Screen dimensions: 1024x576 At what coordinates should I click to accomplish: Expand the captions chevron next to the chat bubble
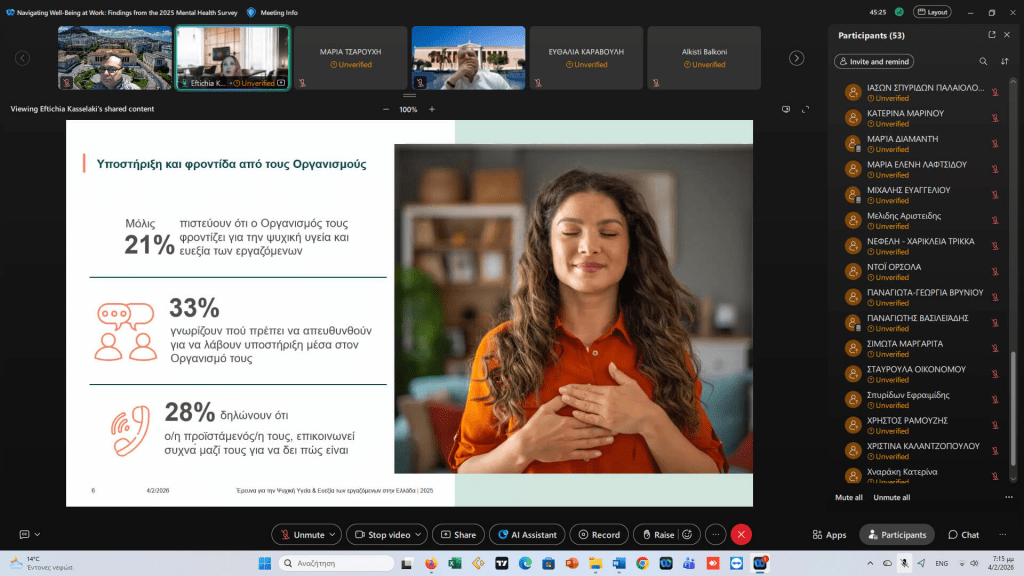click(37, 534)
